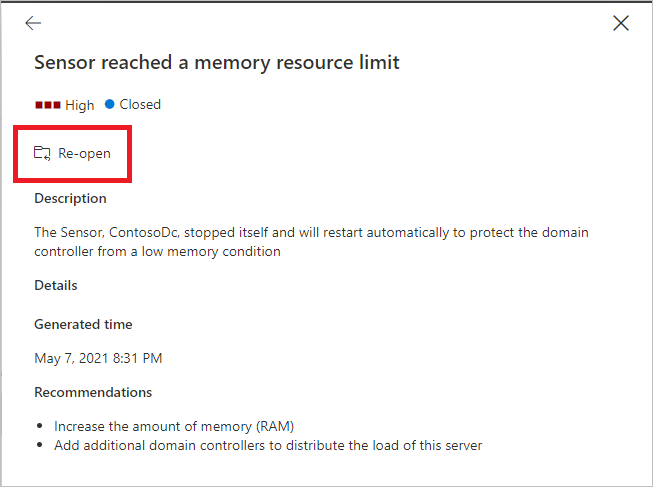
Task: Select the Closed status label
Action: pyautogui.click(x=140, y=104)
